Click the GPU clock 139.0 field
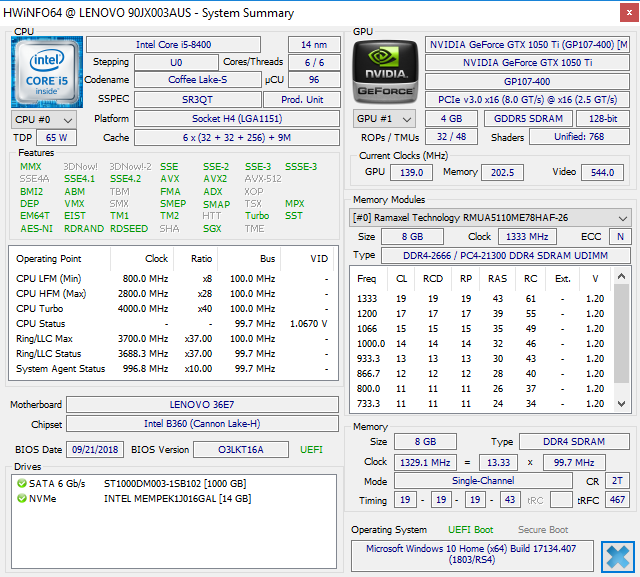 pyautogui.click(x=411, y=173)
